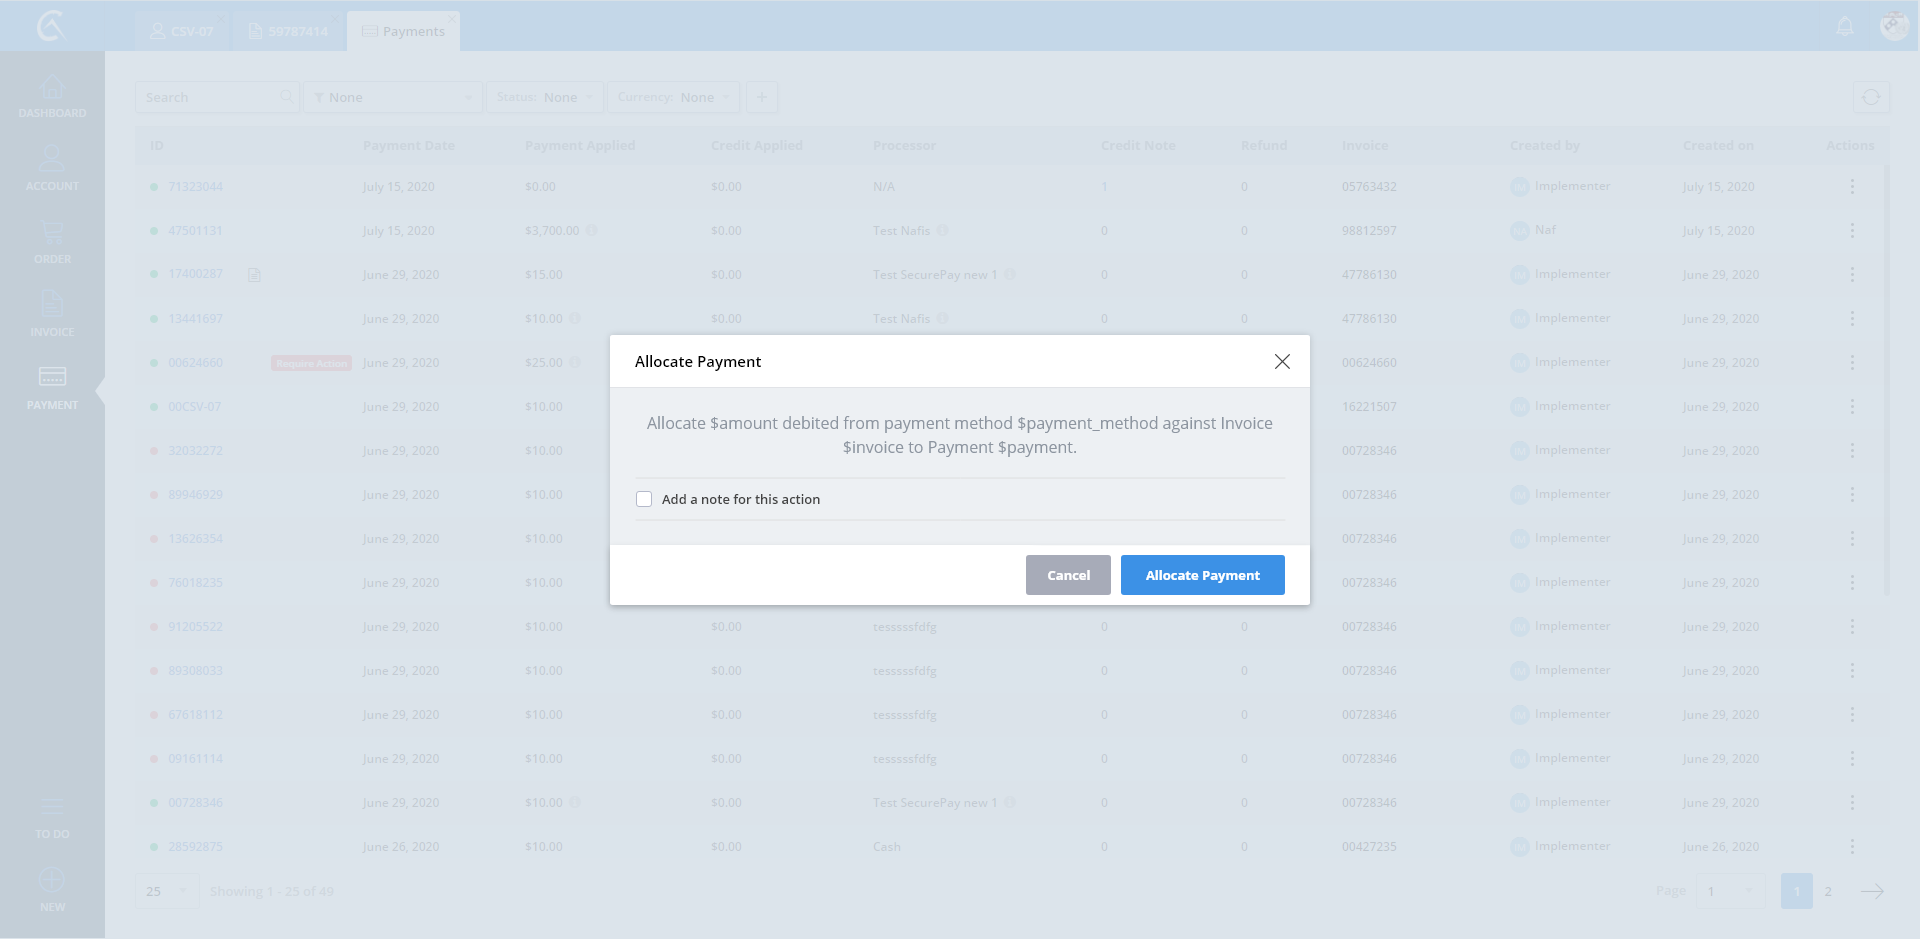Close the Allocate Payment dialog
The width and height of the screenshot is (1920, 939).
pos(1282,362)
